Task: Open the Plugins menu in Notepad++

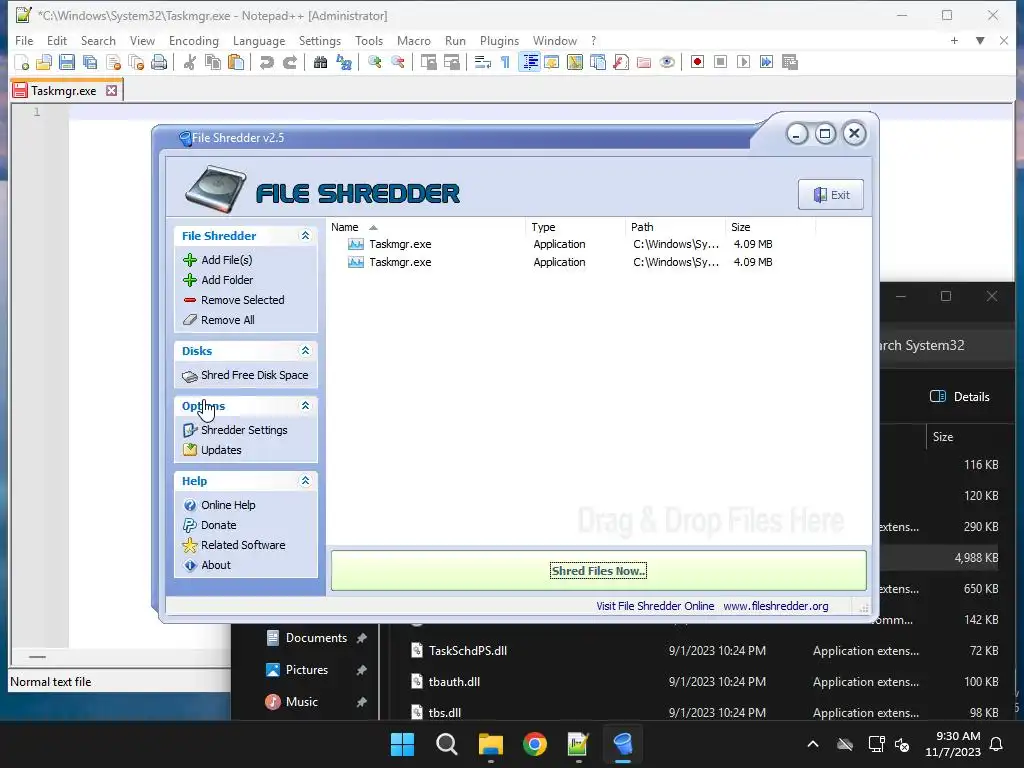Action: [x=500, y=40]
